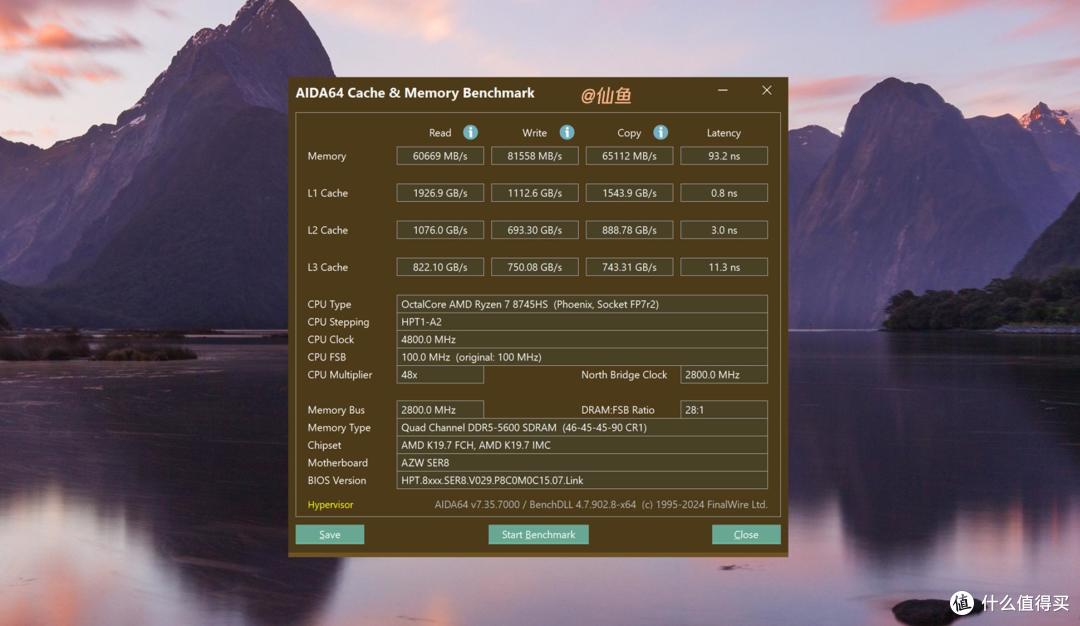
Task: Click L2 Cache Read 1076.0 GB/s field
Action: (x=440, y=230)
